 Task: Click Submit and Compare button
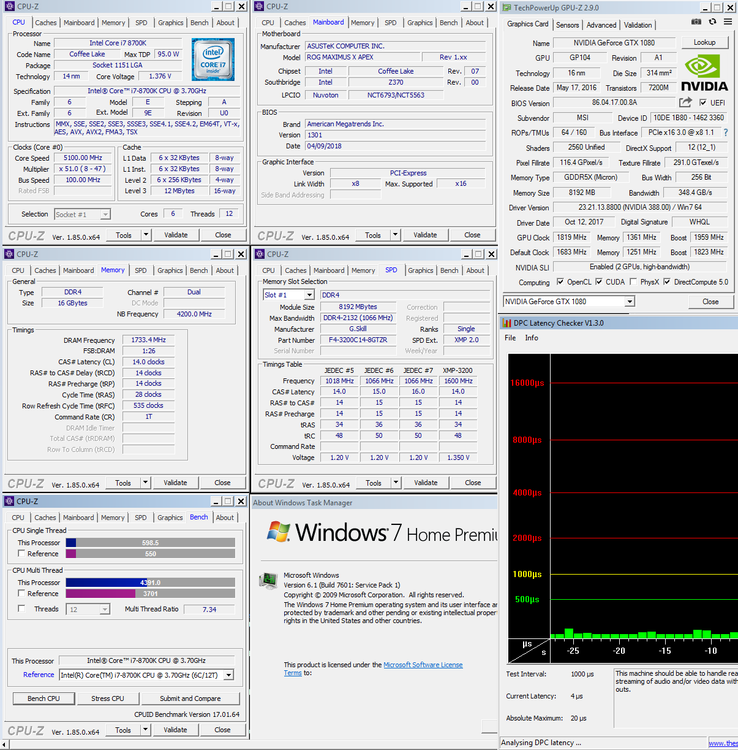click(190, 698)
